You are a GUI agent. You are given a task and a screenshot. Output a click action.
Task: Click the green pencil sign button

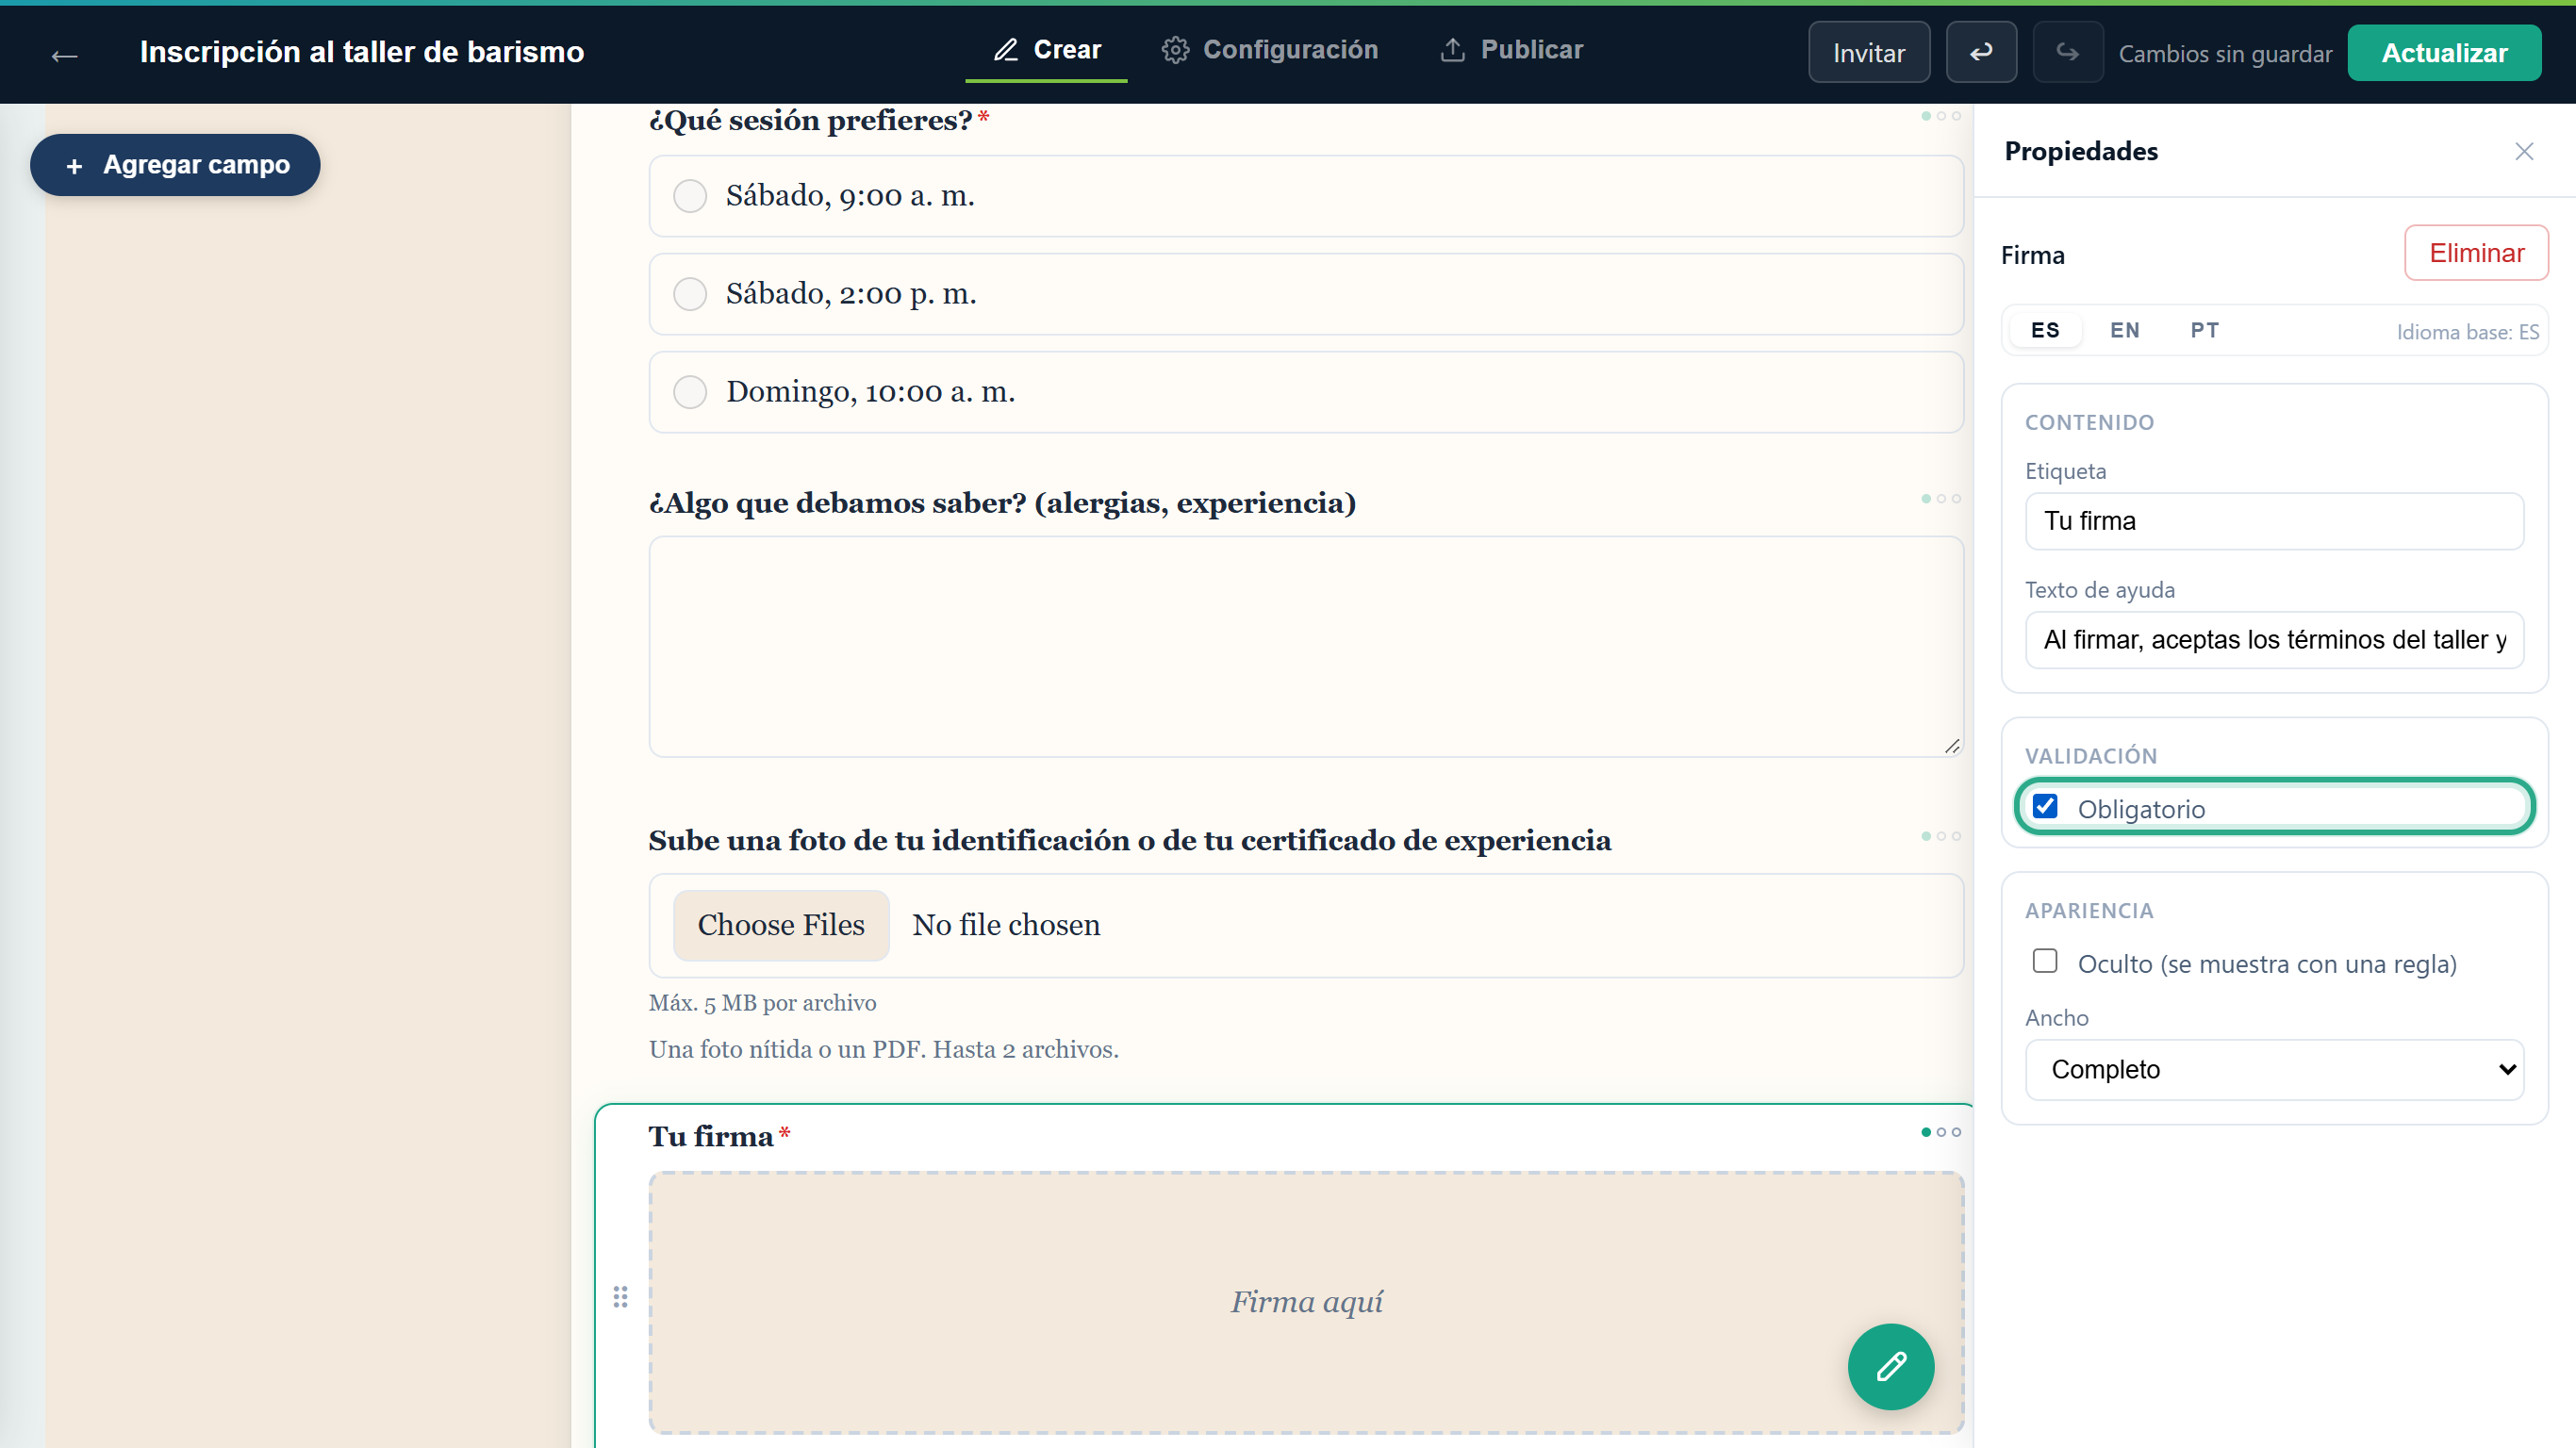click(1890, 1366)
